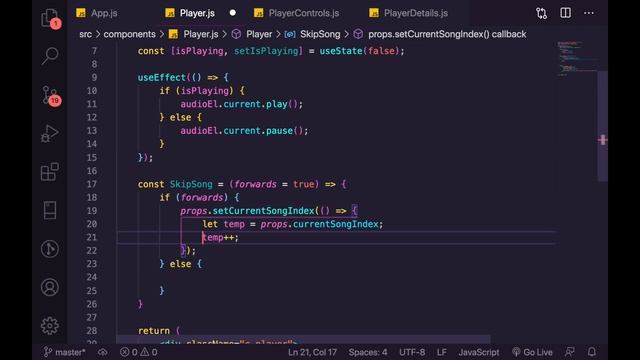
Task: Switch to the PlayerDetails.js tab
Action: tap(409, 13)
